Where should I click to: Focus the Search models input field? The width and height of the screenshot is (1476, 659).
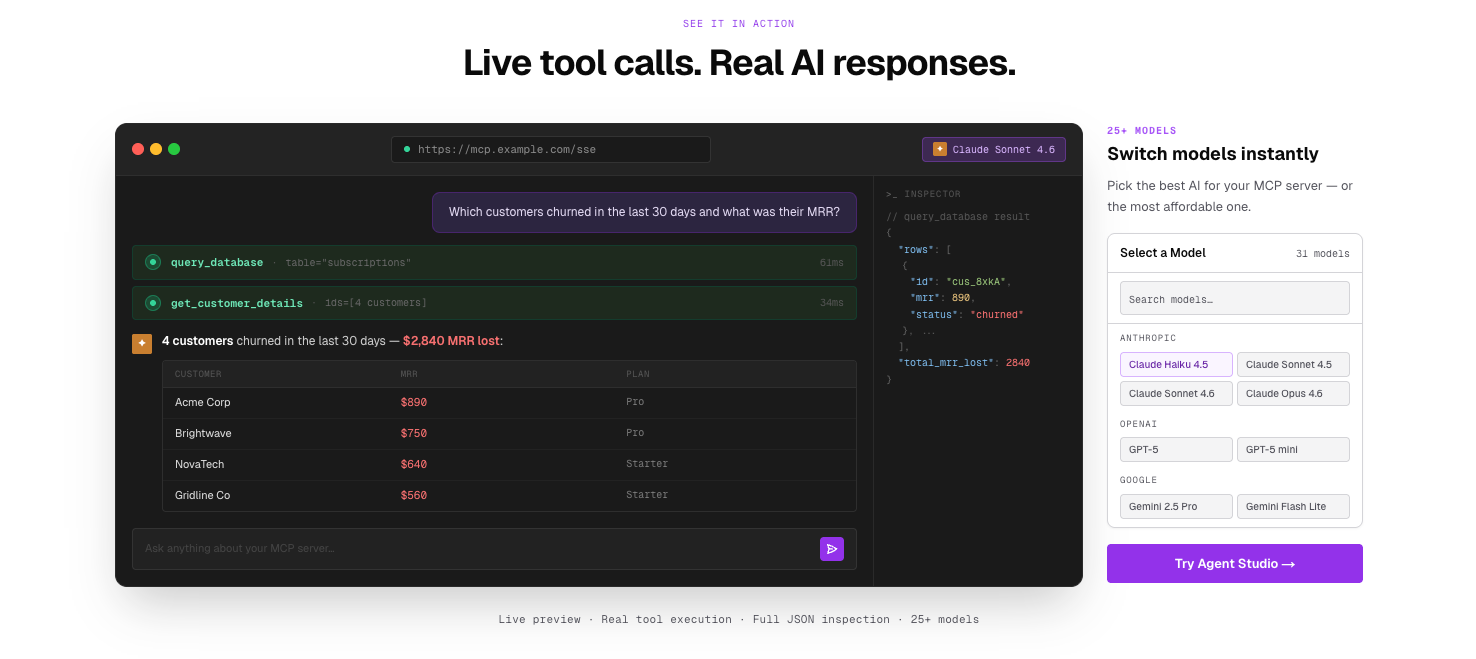[x=1235, y=298]
